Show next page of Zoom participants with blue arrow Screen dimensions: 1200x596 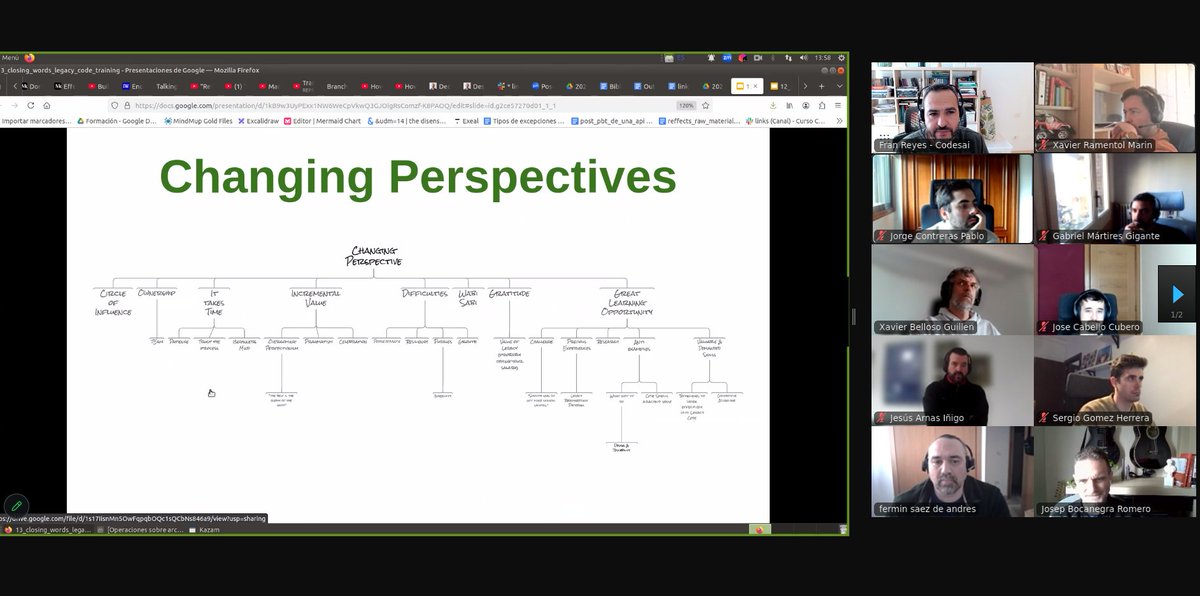click(1178, 294)
